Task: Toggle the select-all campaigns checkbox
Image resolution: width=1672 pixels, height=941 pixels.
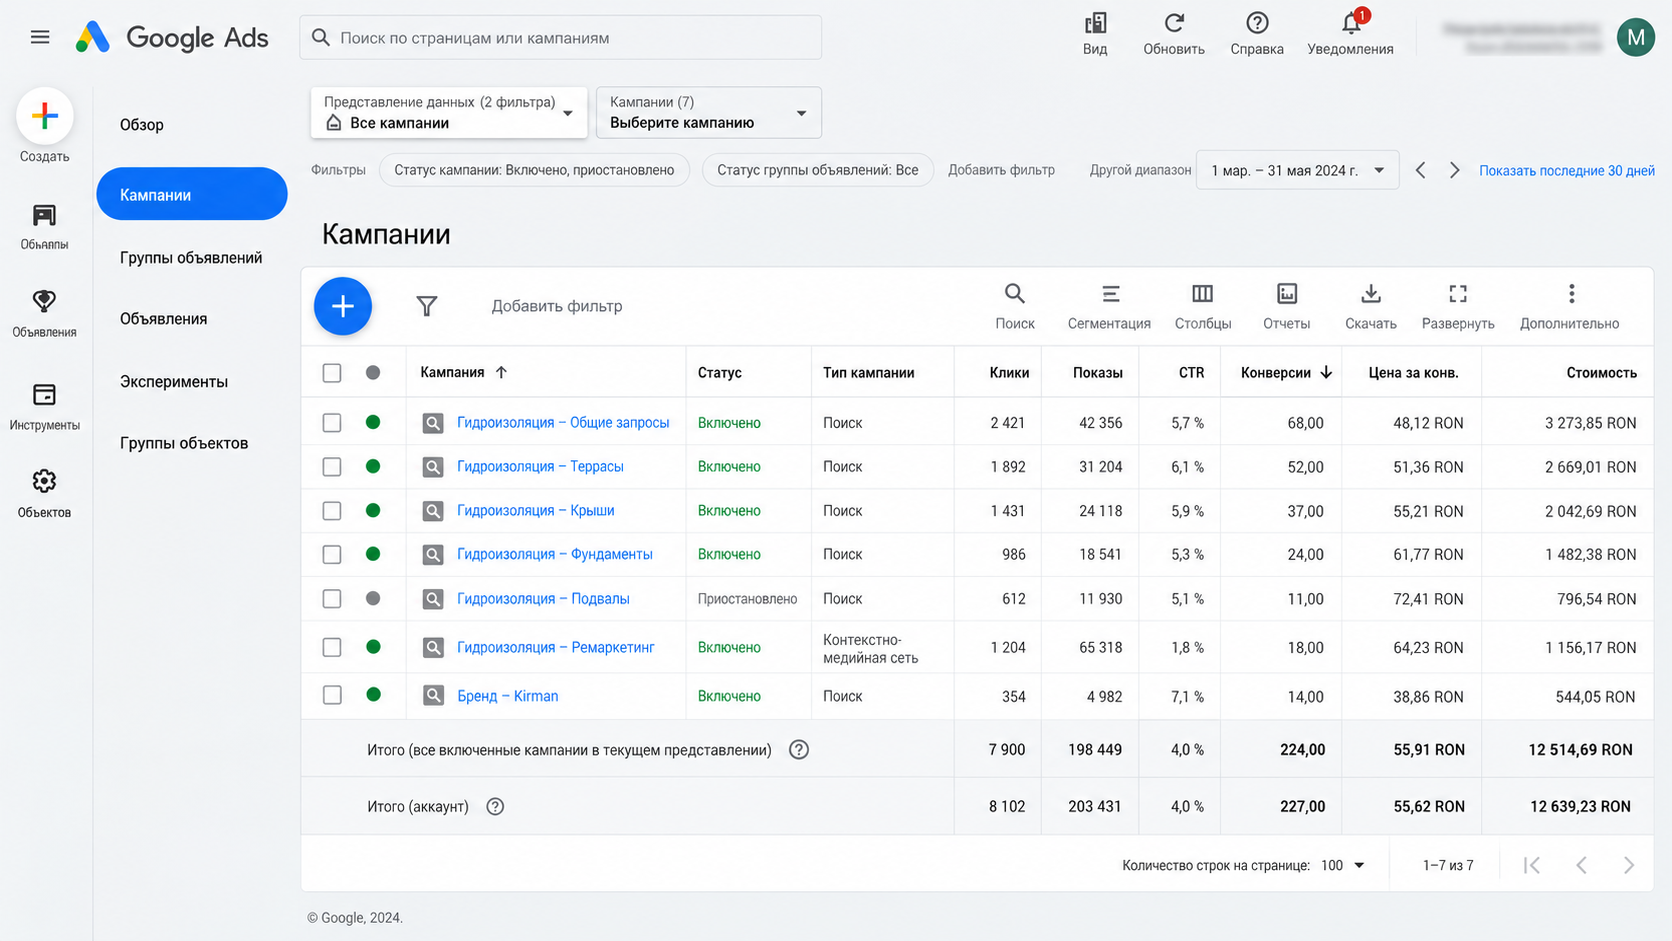Action: point(332,373)
